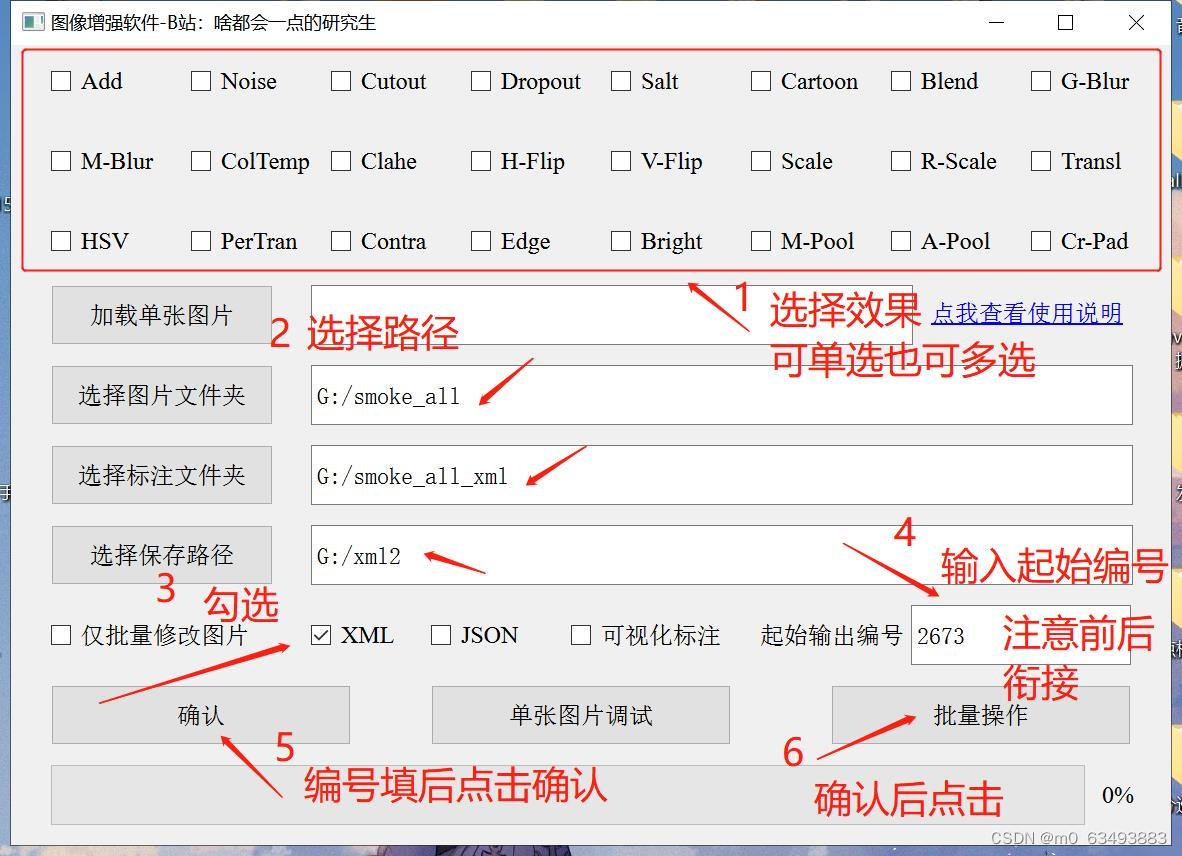
Task: Click the 起始输出编号 number field
Action: (1020, 635)
